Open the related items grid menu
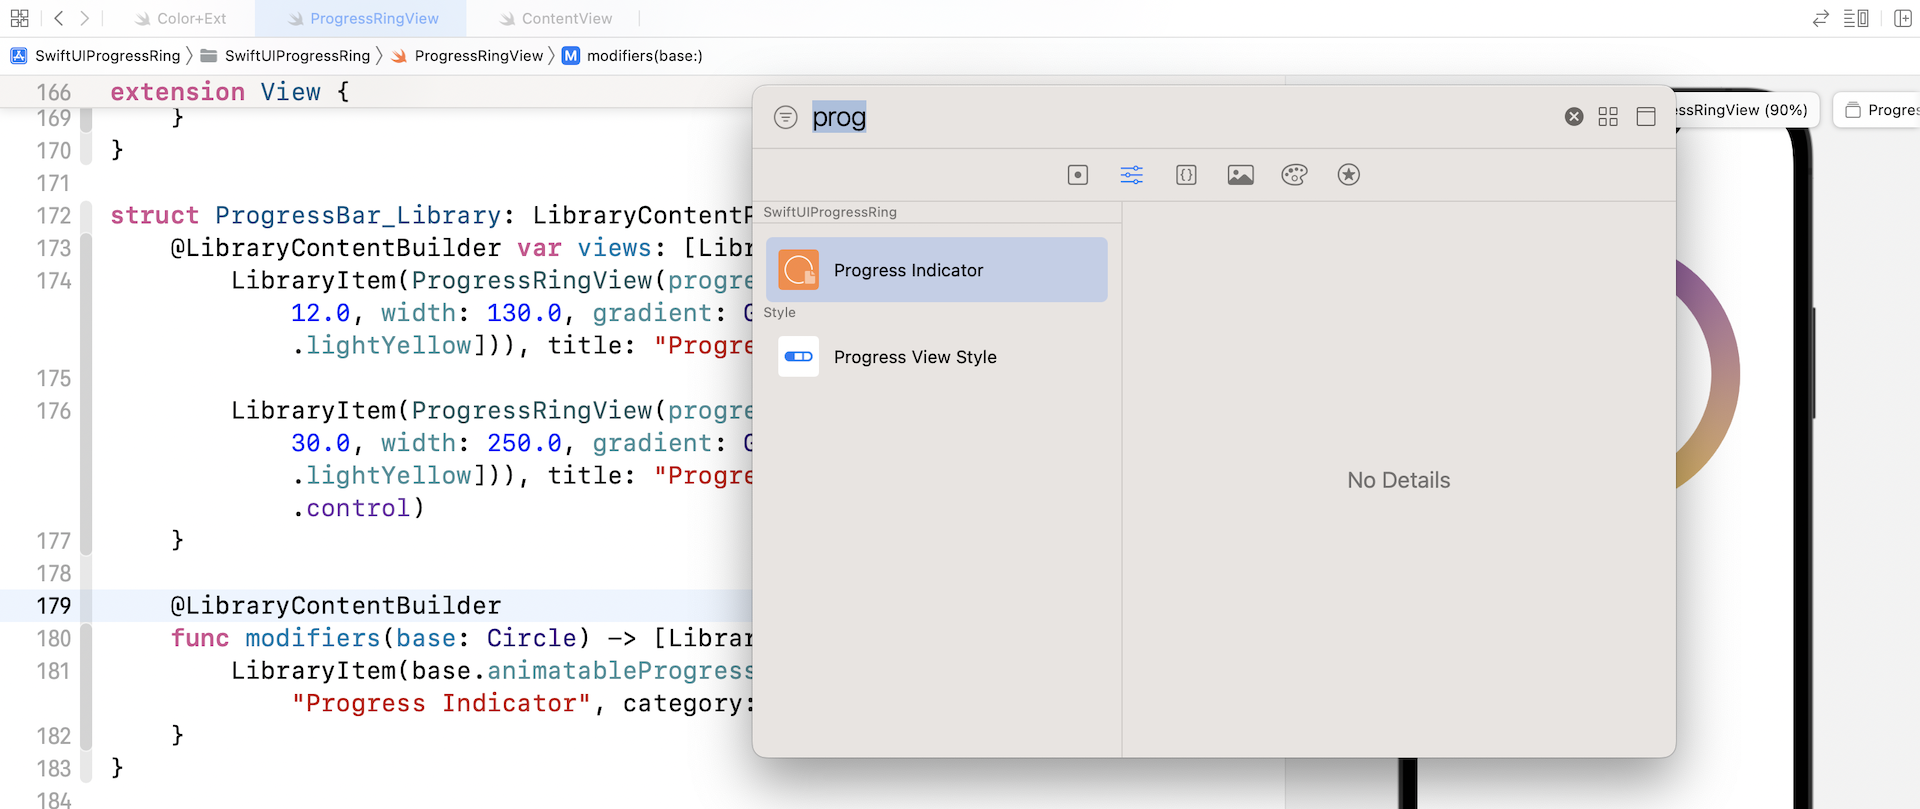The width and height of the screenshot is (1920, 809). click(19, 18)
